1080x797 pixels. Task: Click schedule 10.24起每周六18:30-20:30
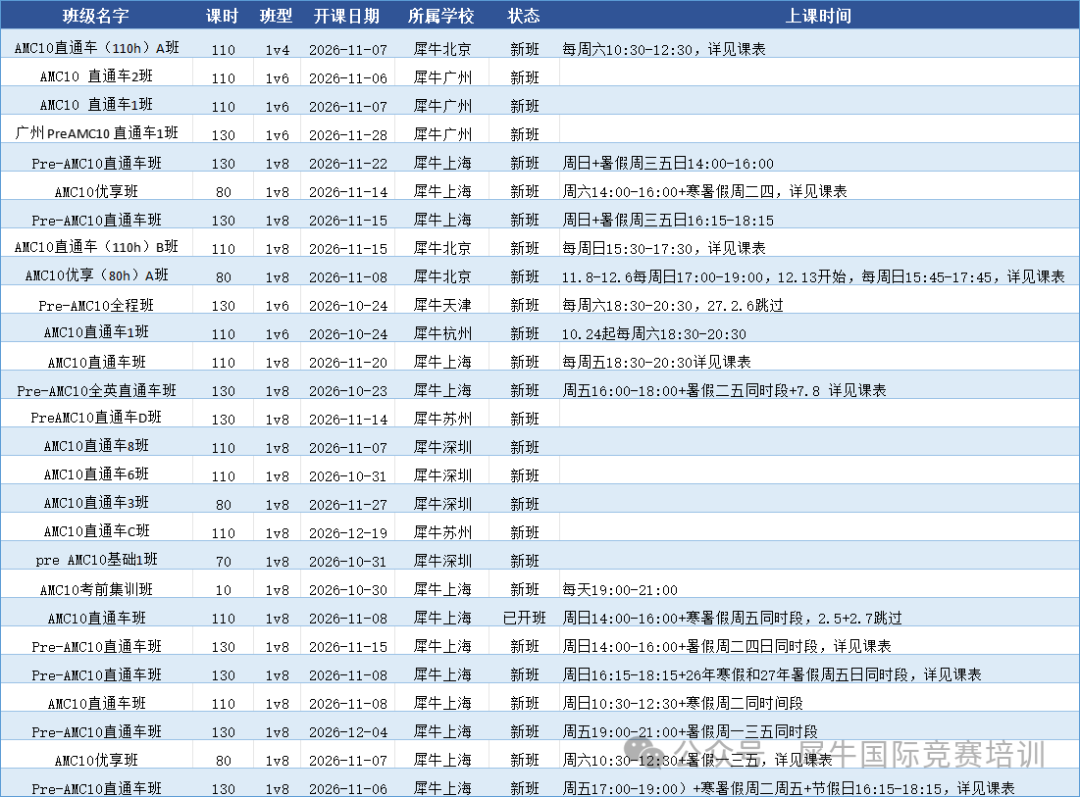tap(654, 334)
